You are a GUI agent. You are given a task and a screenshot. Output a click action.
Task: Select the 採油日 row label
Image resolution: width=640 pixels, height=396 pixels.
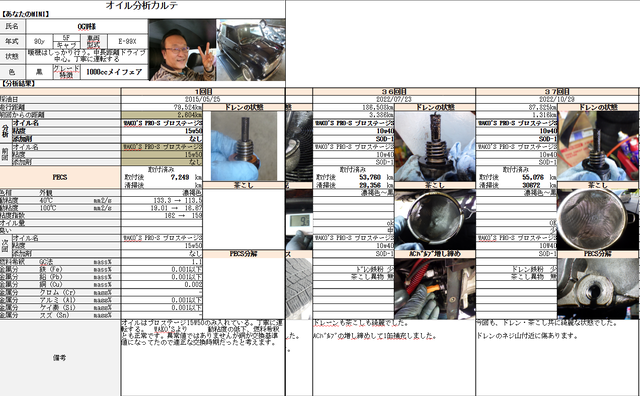pos(60,99)
